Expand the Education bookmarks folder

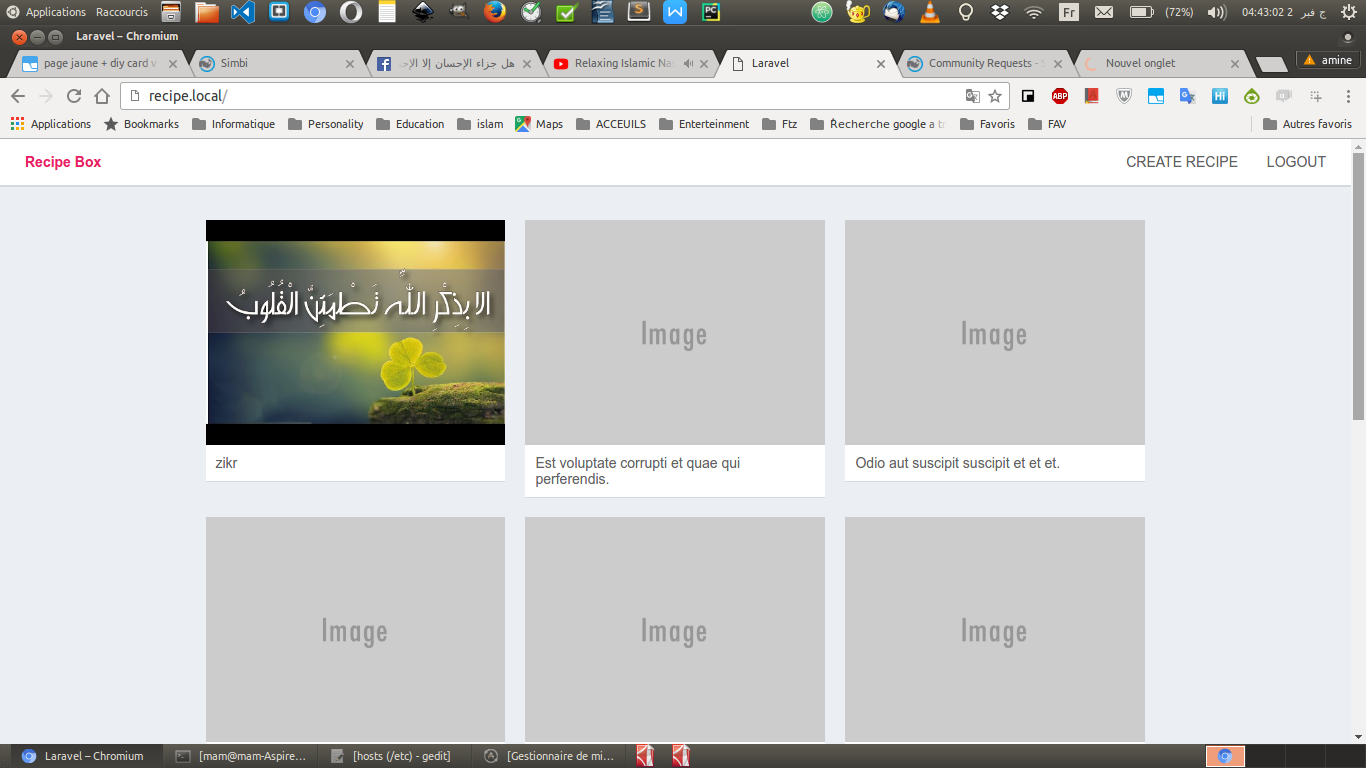[409, 124]
